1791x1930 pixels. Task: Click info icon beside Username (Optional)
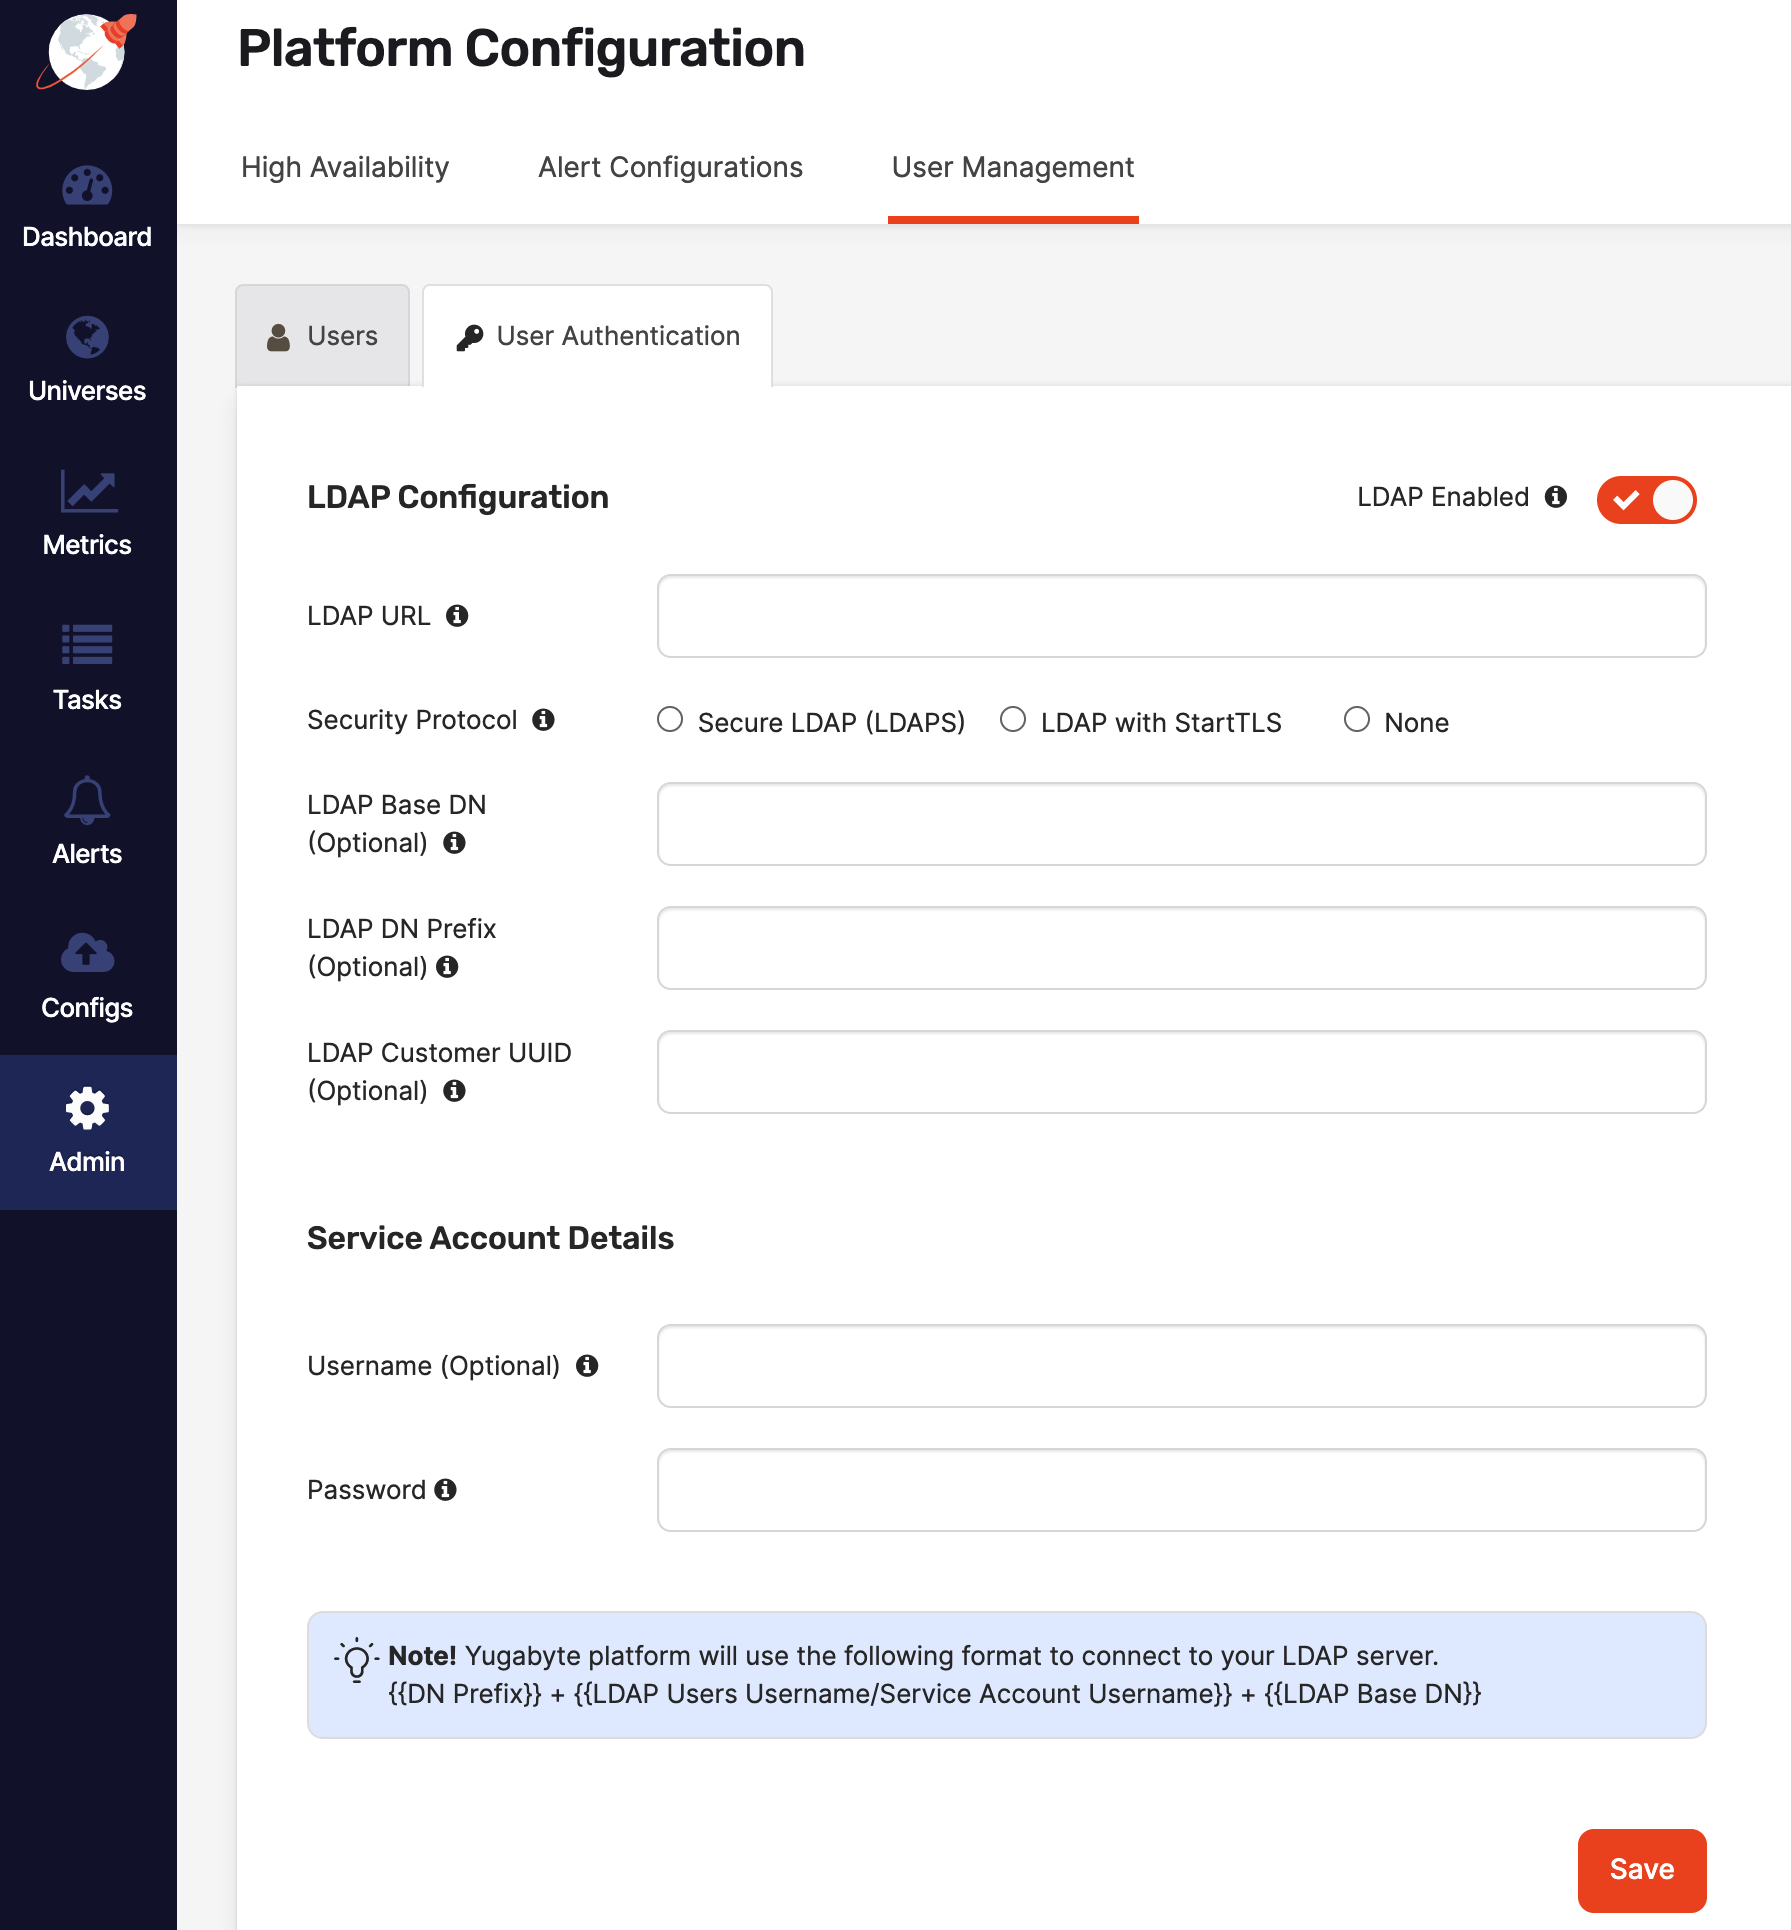(587, 1366)
